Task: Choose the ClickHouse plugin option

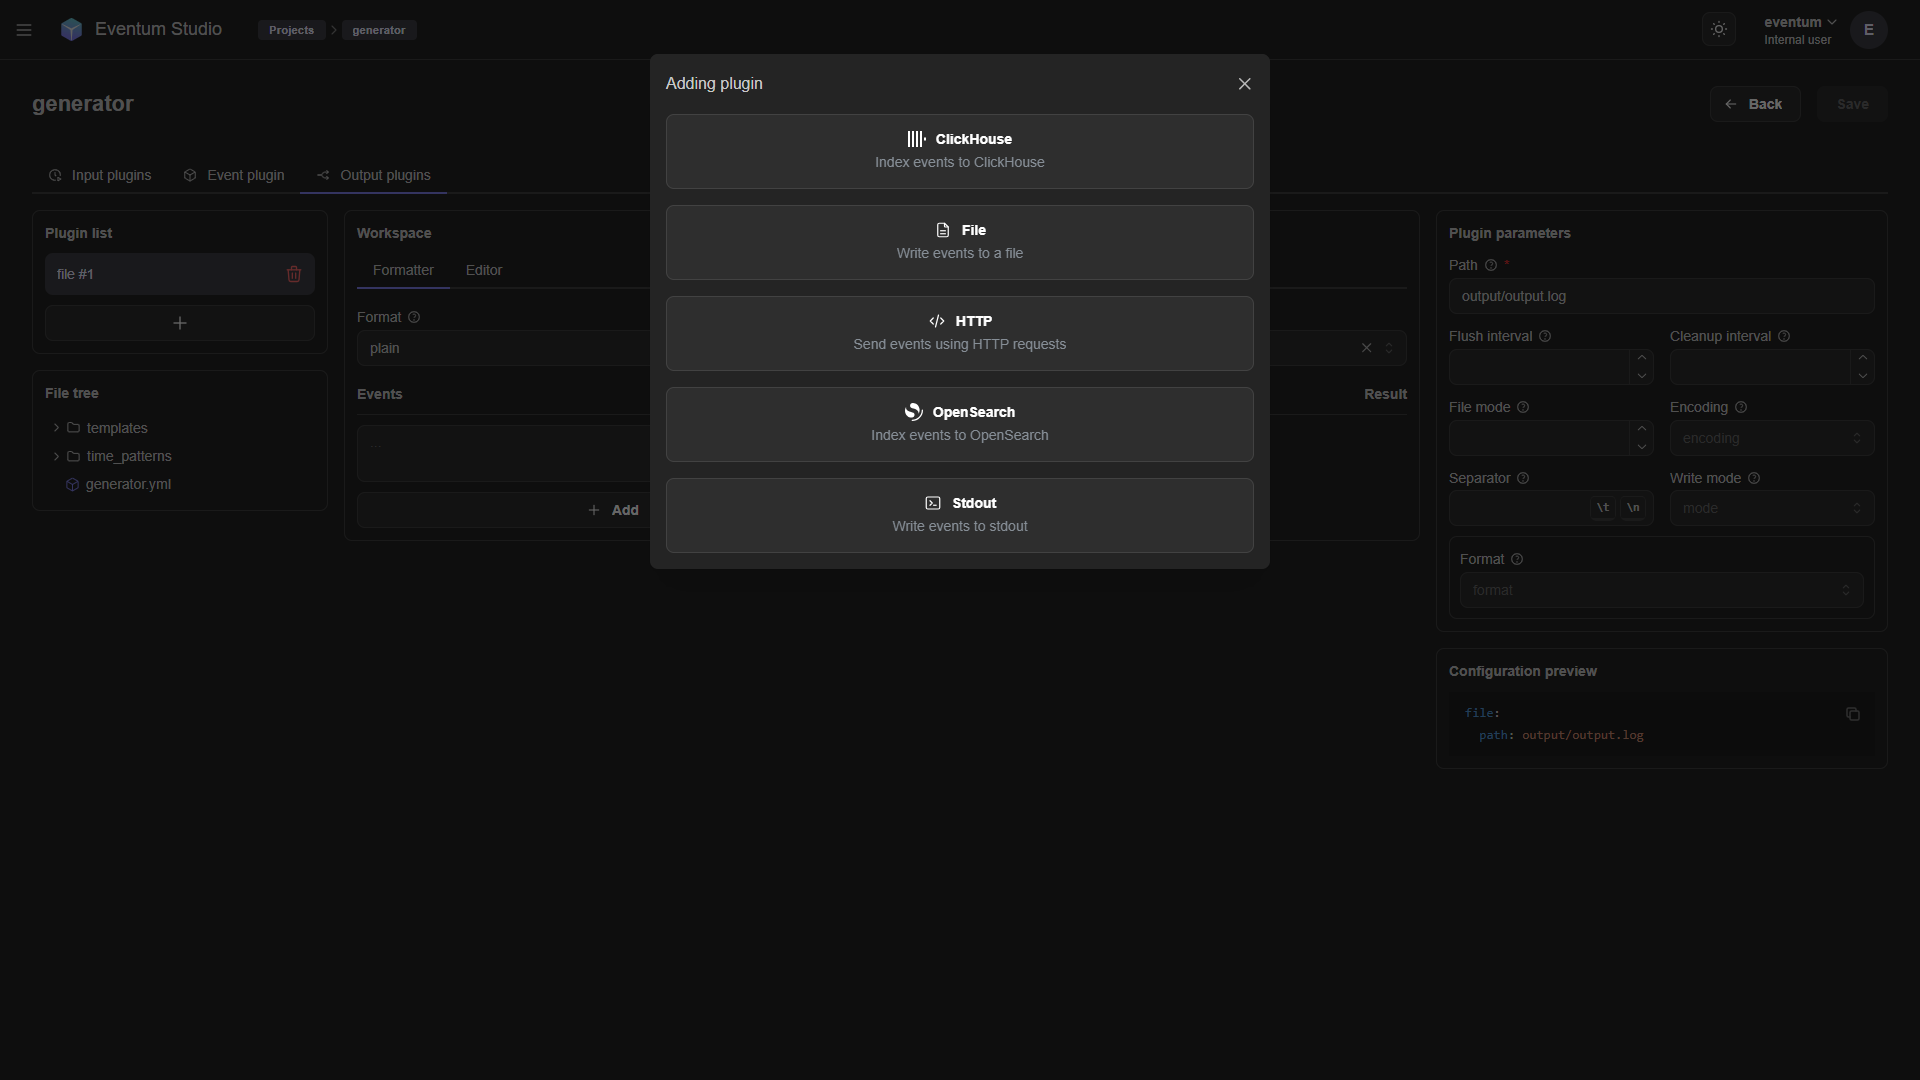Action: coord(959,151)
